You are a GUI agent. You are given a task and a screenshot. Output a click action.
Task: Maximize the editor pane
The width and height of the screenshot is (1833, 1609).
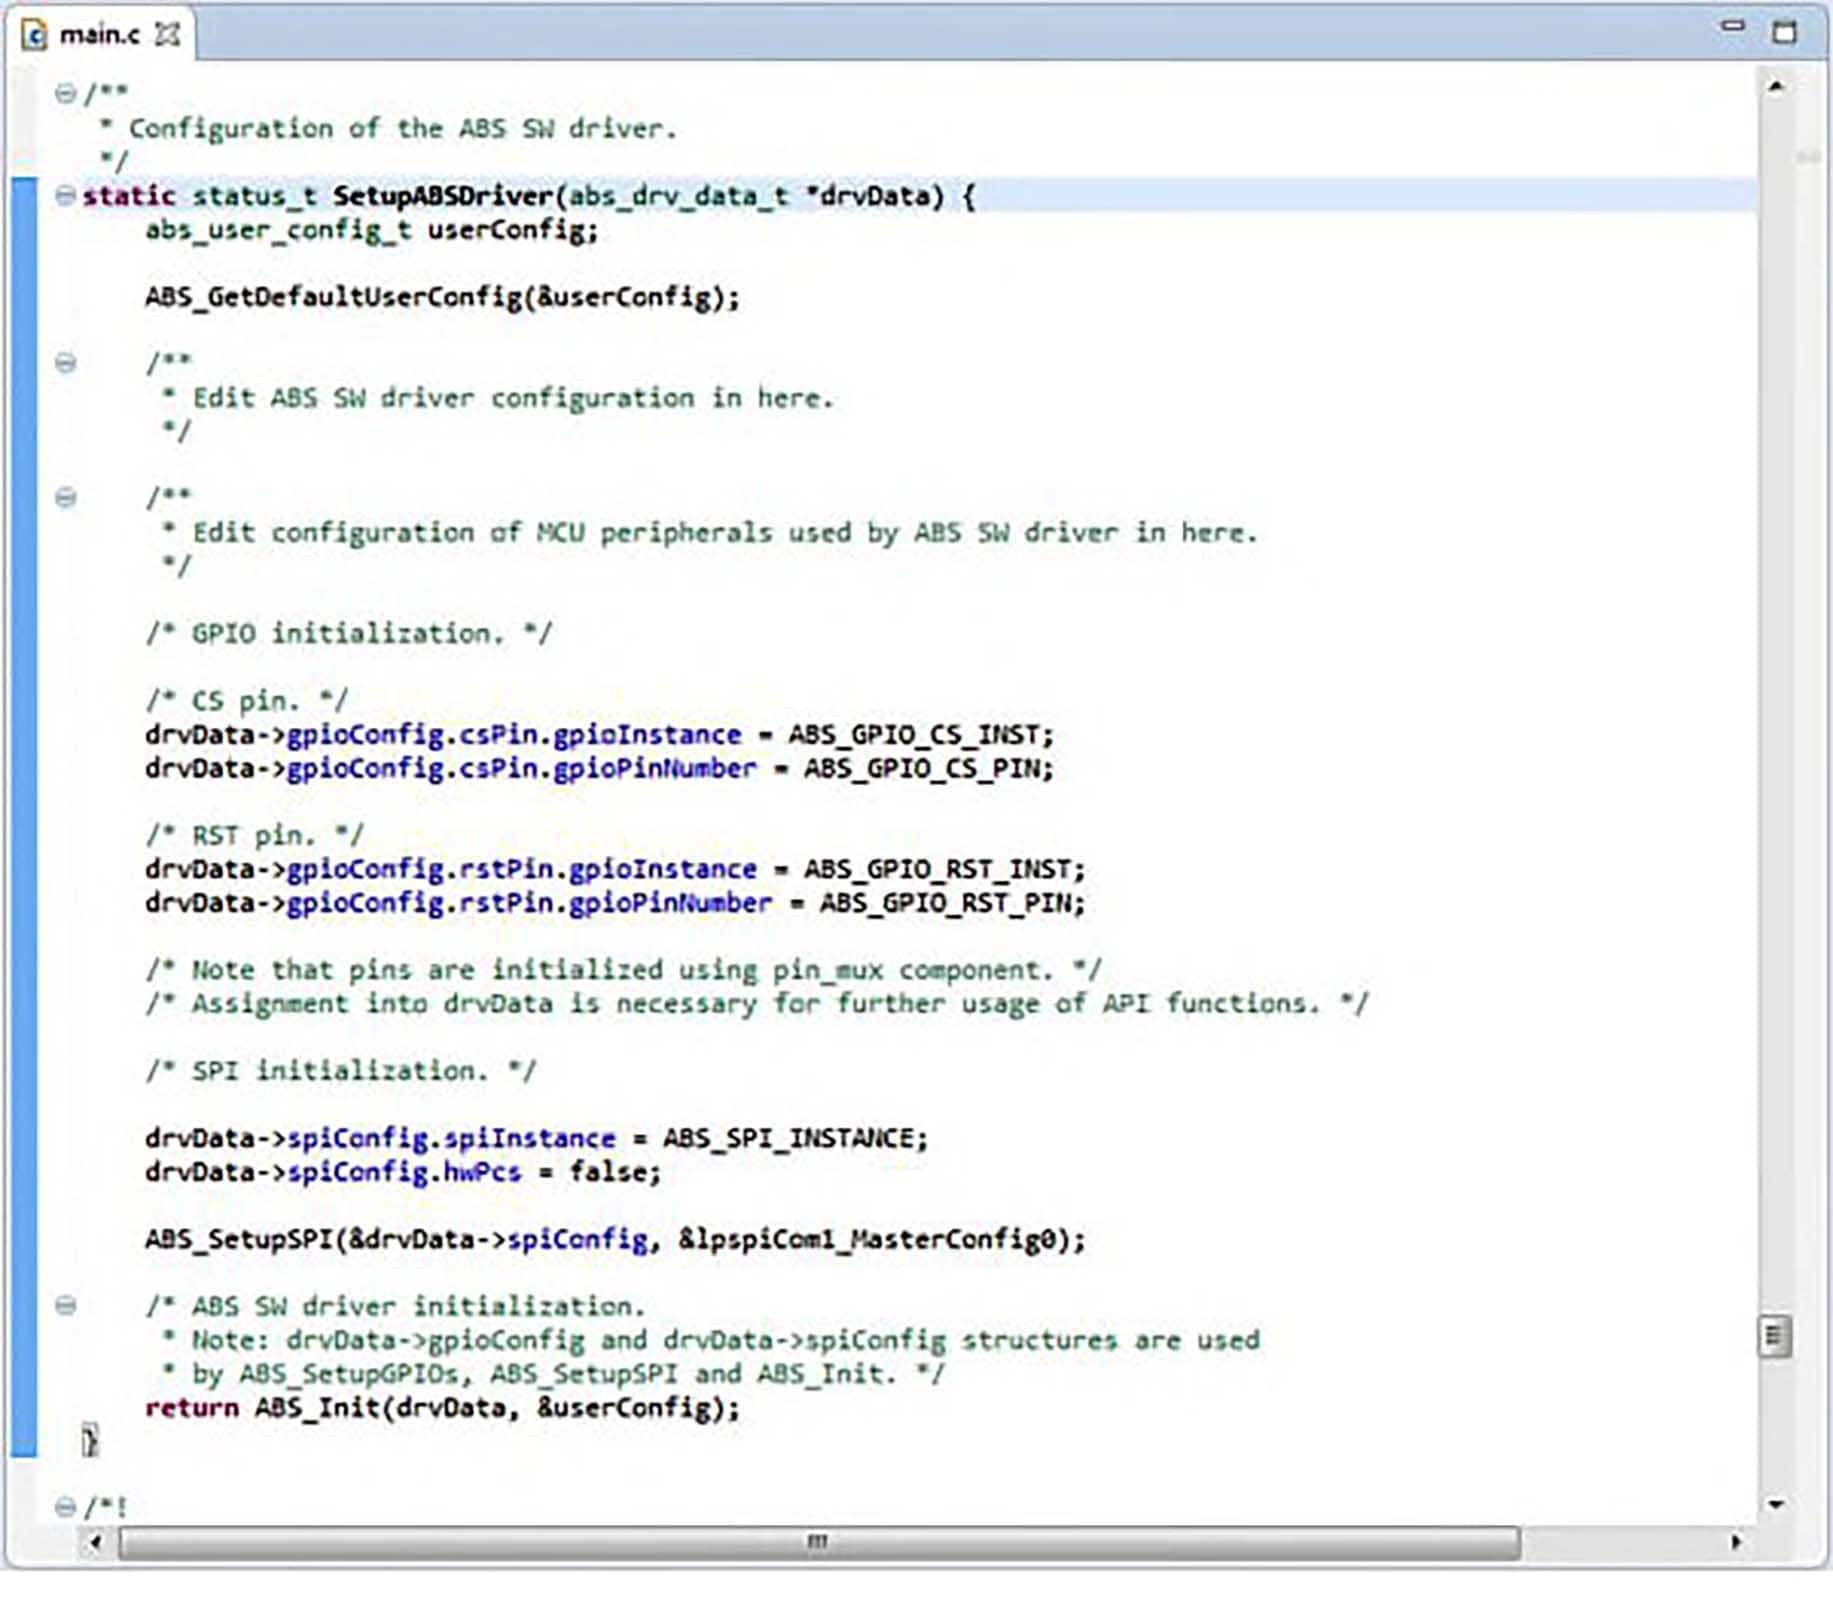[x=1785, y=32]
